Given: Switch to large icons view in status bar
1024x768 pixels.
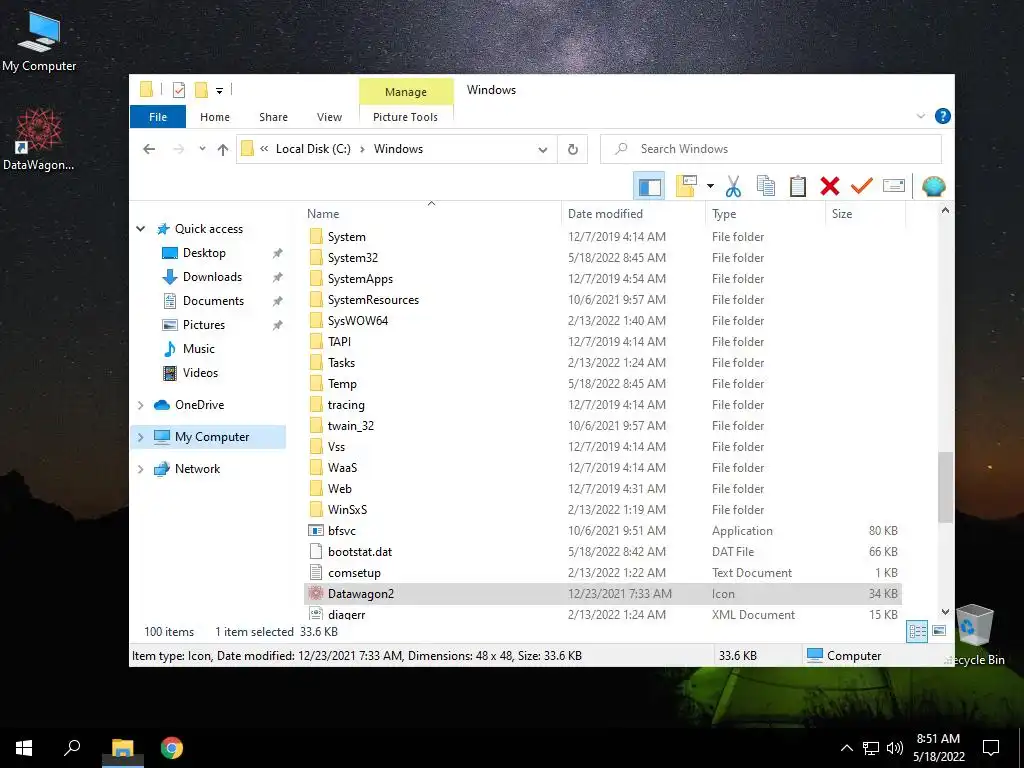Looking at the screenshot, I should click(x=939, y=631).
